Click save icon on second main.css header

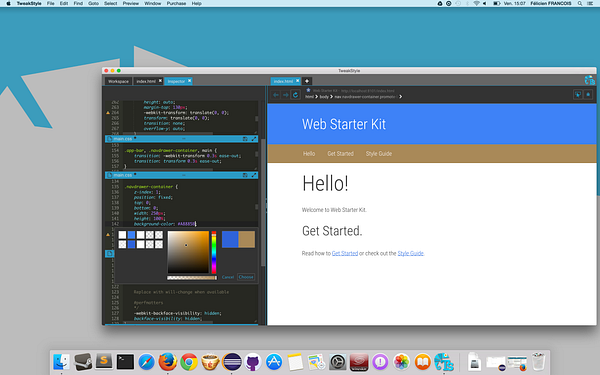point(245,175)
